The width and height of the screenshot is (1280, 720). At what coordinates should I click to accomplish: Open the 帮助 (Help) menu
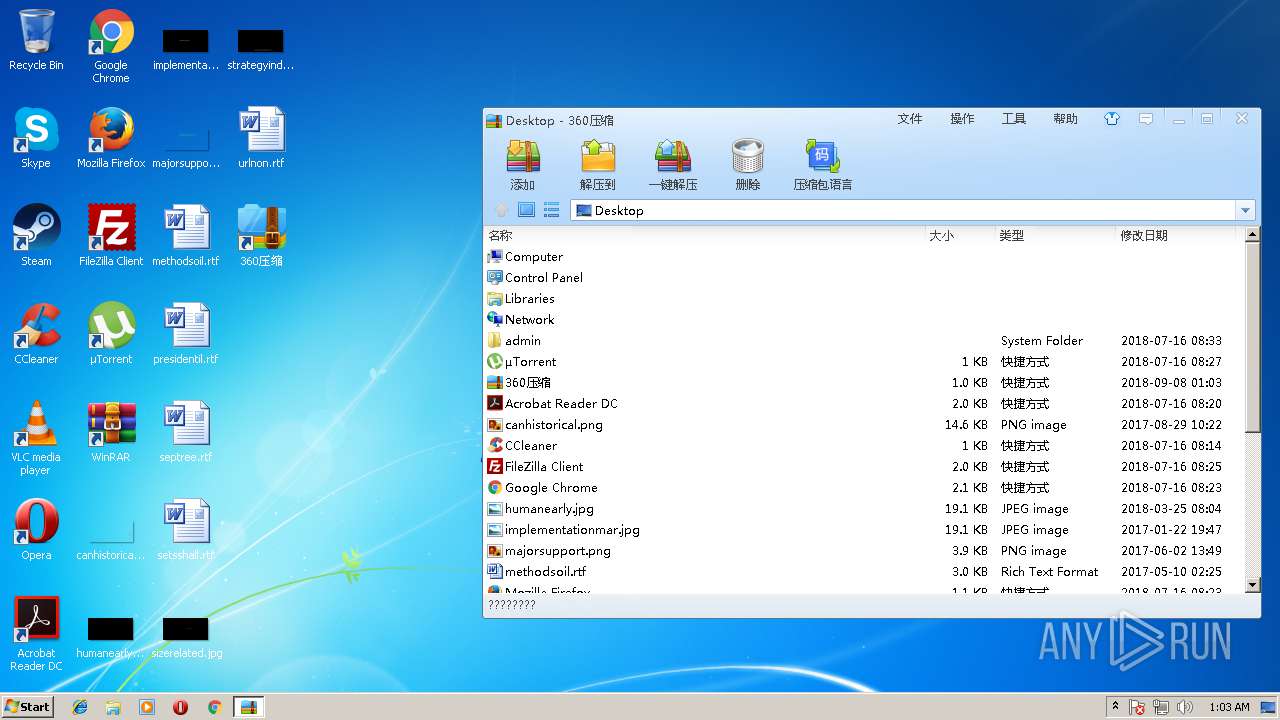pos(1065,119)
